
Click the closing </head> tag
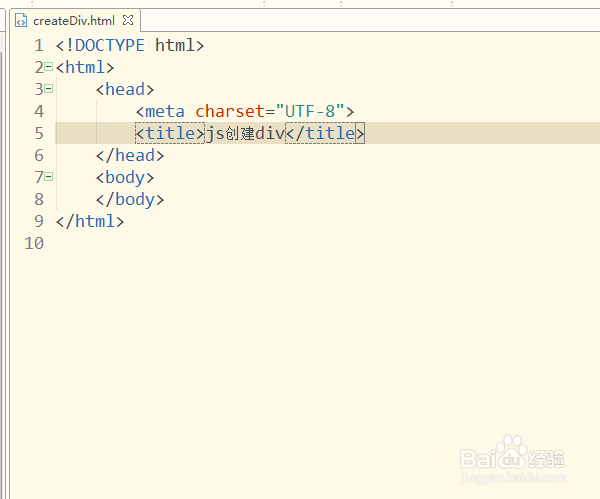(x=130, y=156)
